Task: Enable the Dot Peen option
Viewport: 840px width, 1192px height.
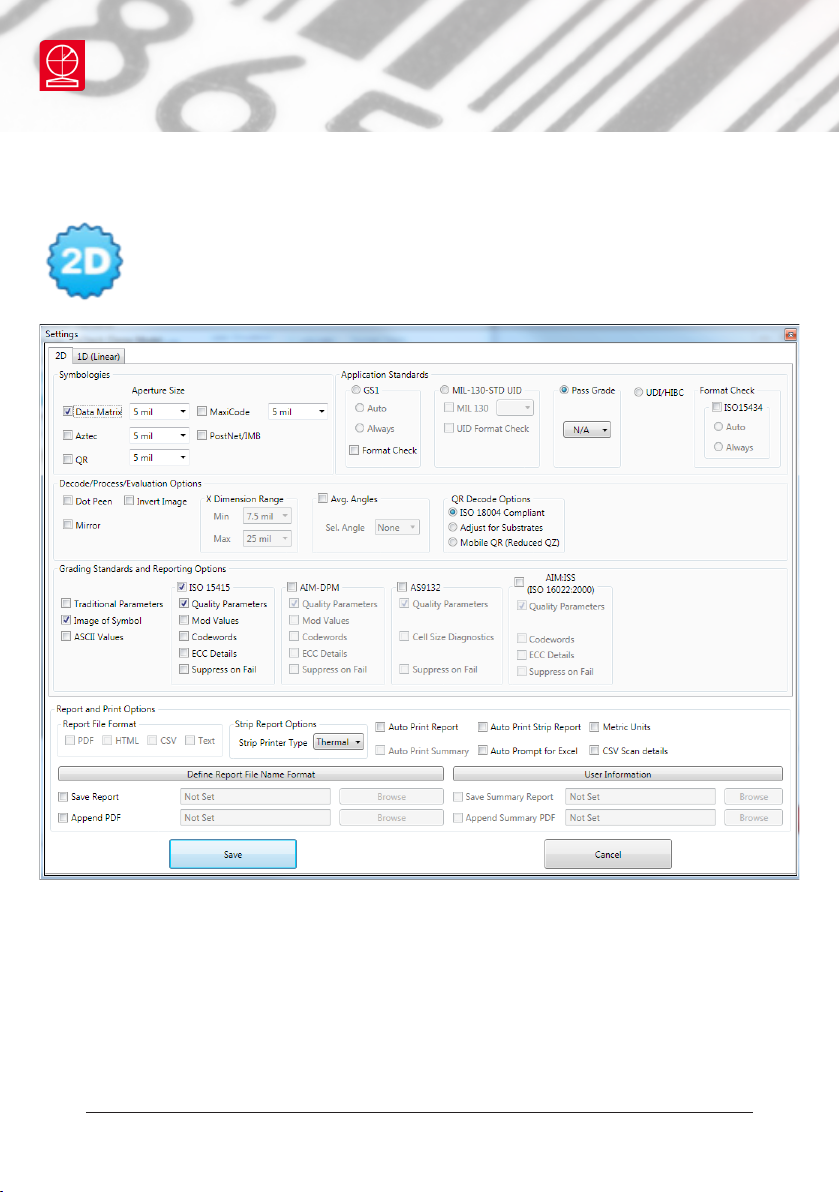Action: click(67, 501)
